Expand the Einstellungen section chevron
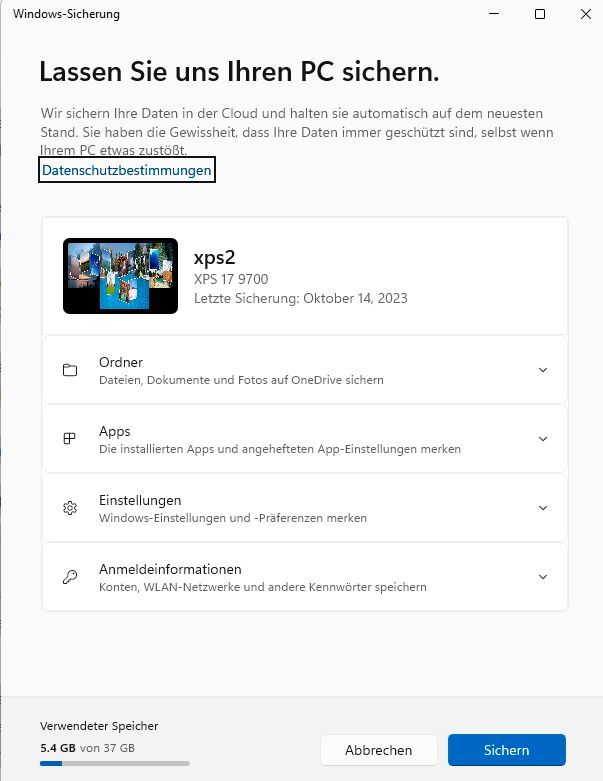This screenshot has height=781, width=603. pos(543,508)
